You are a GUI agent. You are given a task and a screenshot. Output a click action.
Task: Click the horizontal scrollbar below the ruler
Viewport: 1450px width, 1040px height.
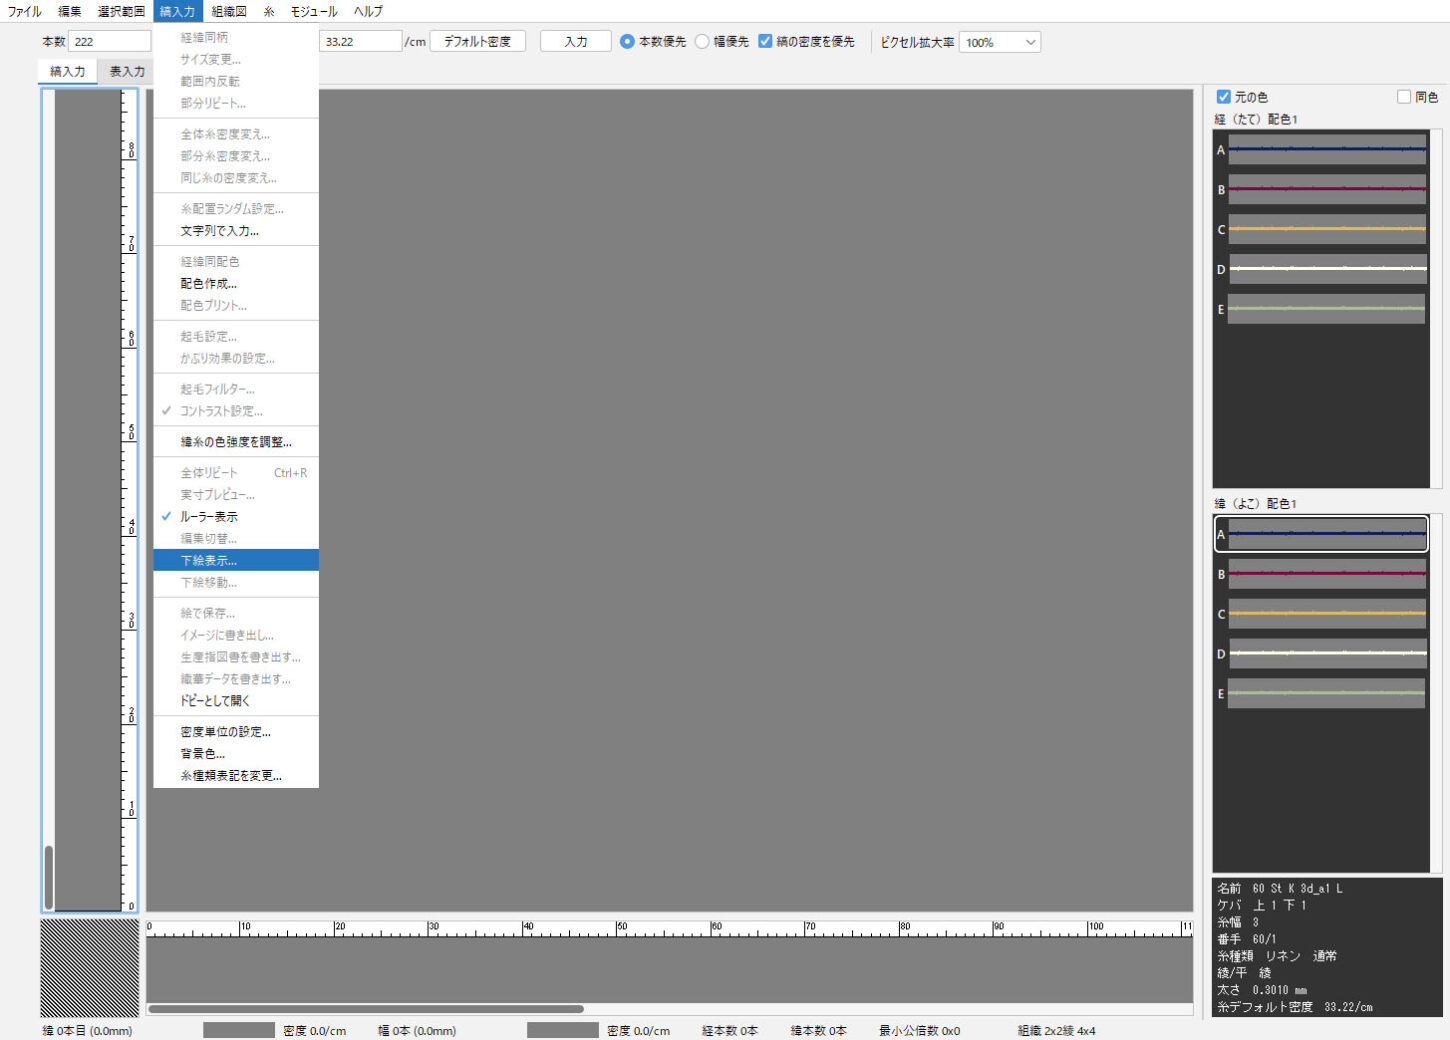[366, 1009]
